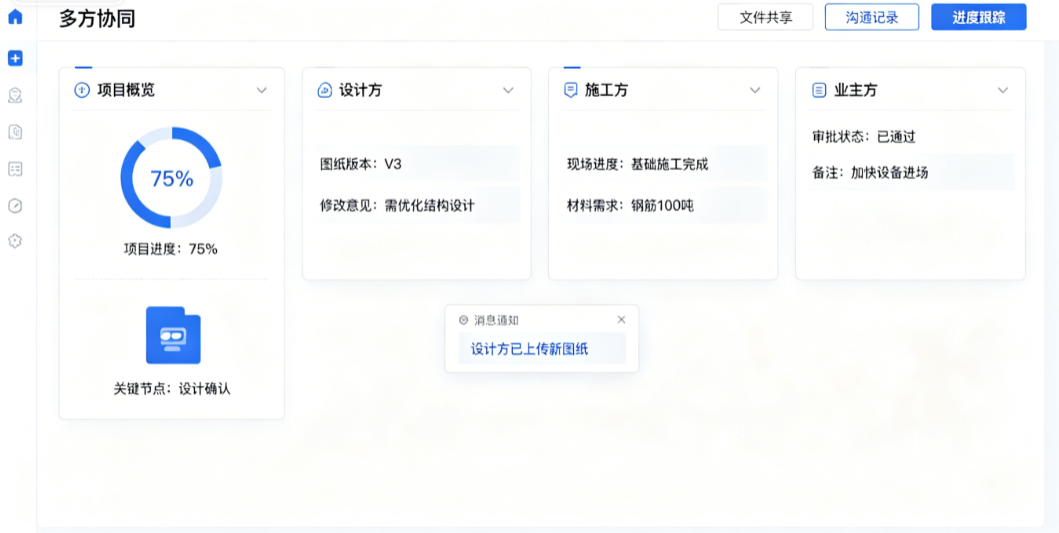Go to home via sidebar house icon
Screen dimensions: 1059x533
(x=15, y=16)
